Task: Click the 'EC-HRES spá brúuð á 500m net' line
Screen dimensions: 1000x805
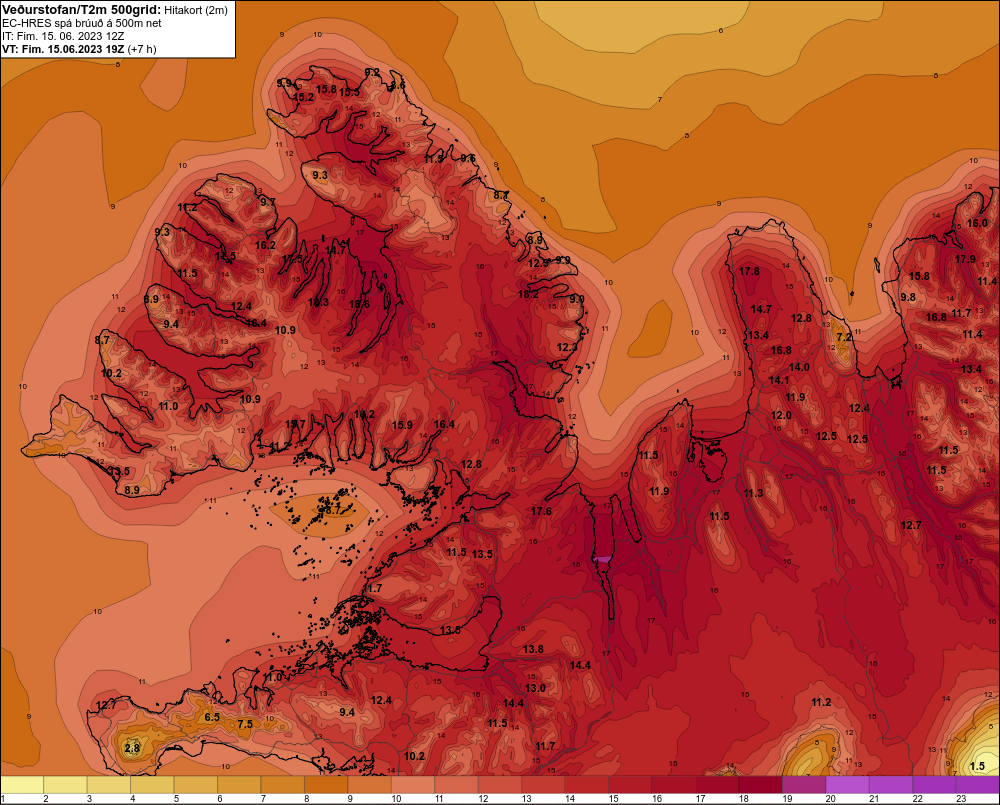Action: click(x=82, y=24)
